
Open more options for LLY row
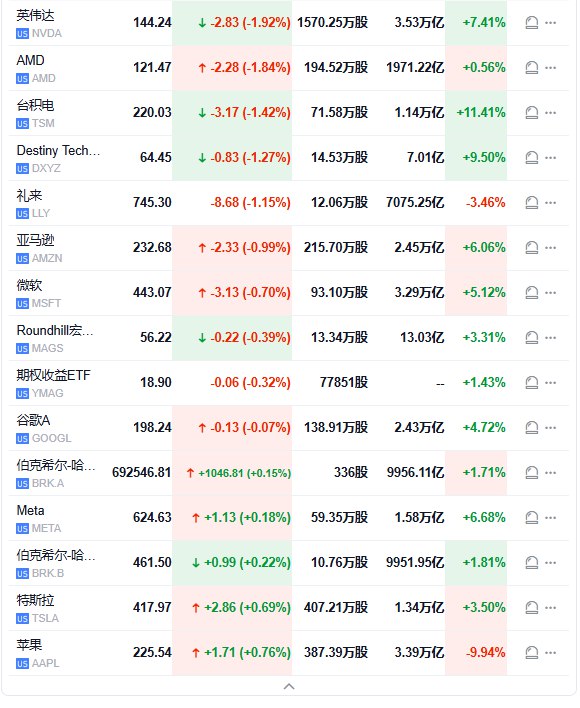551,203
